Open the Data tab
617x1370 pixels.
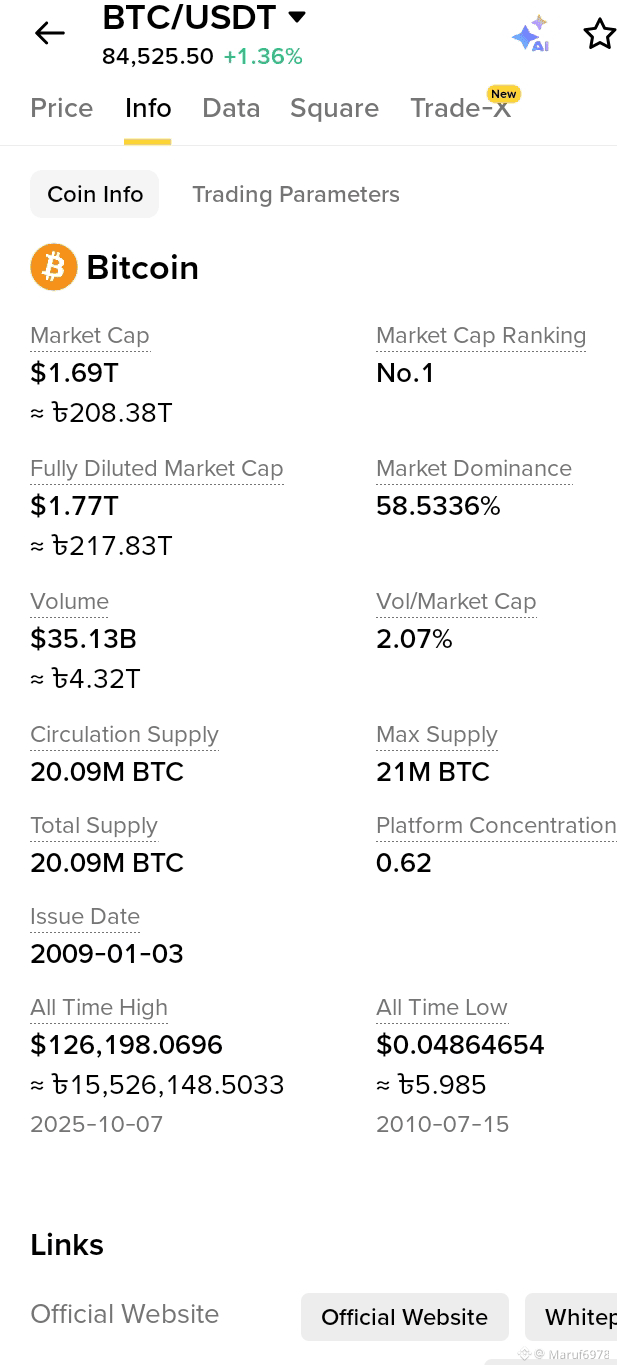pyautogui.click(x=231, y=108)
